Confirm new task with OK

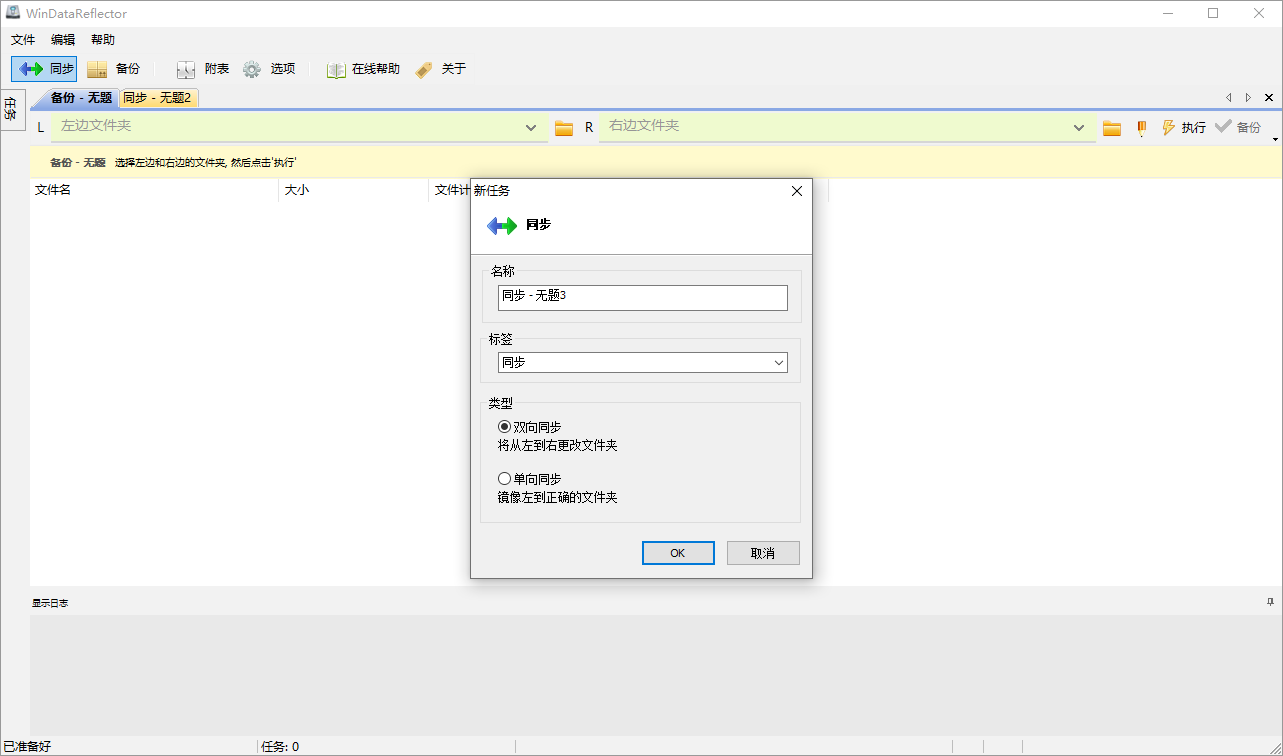(x=678, y=553)
